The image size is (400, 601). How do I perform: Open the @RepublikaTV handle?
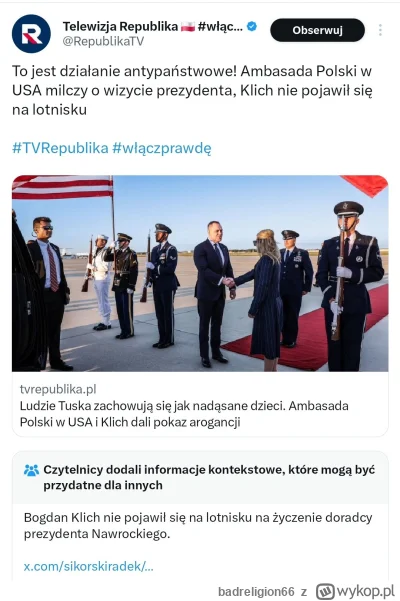click(103, 41)
